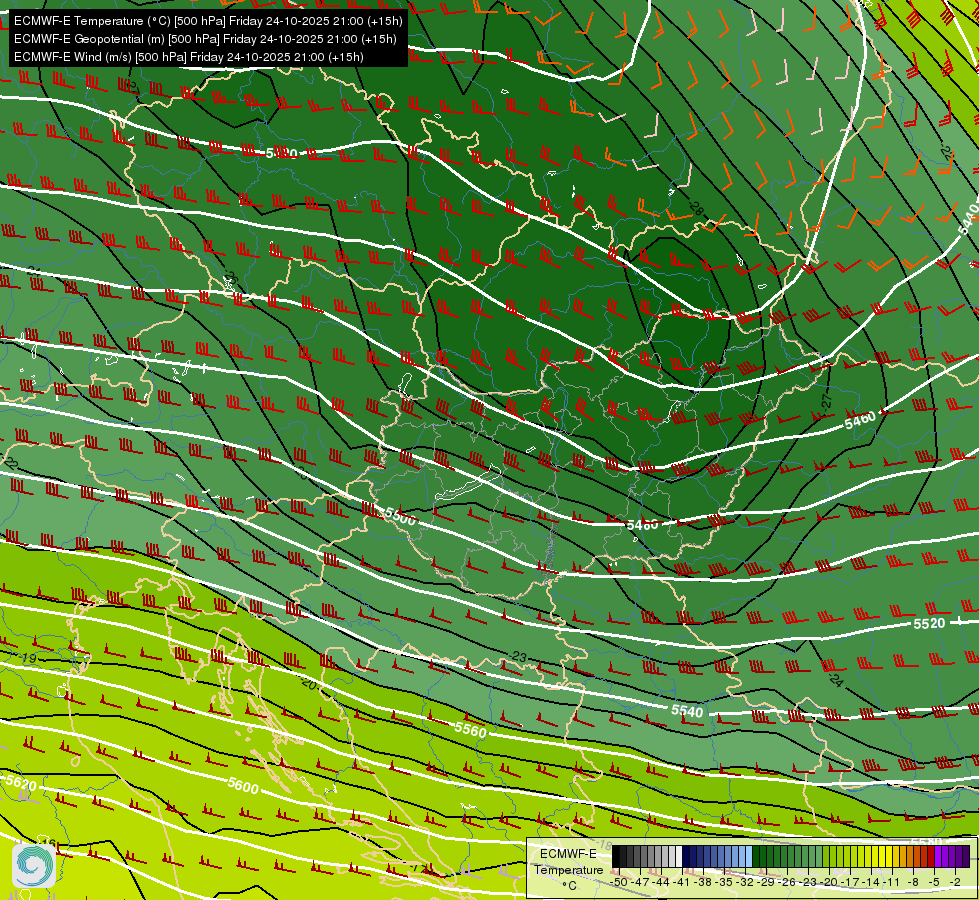Click the 5600 geopotential contour label
The image size is (979, 900).
243,786
